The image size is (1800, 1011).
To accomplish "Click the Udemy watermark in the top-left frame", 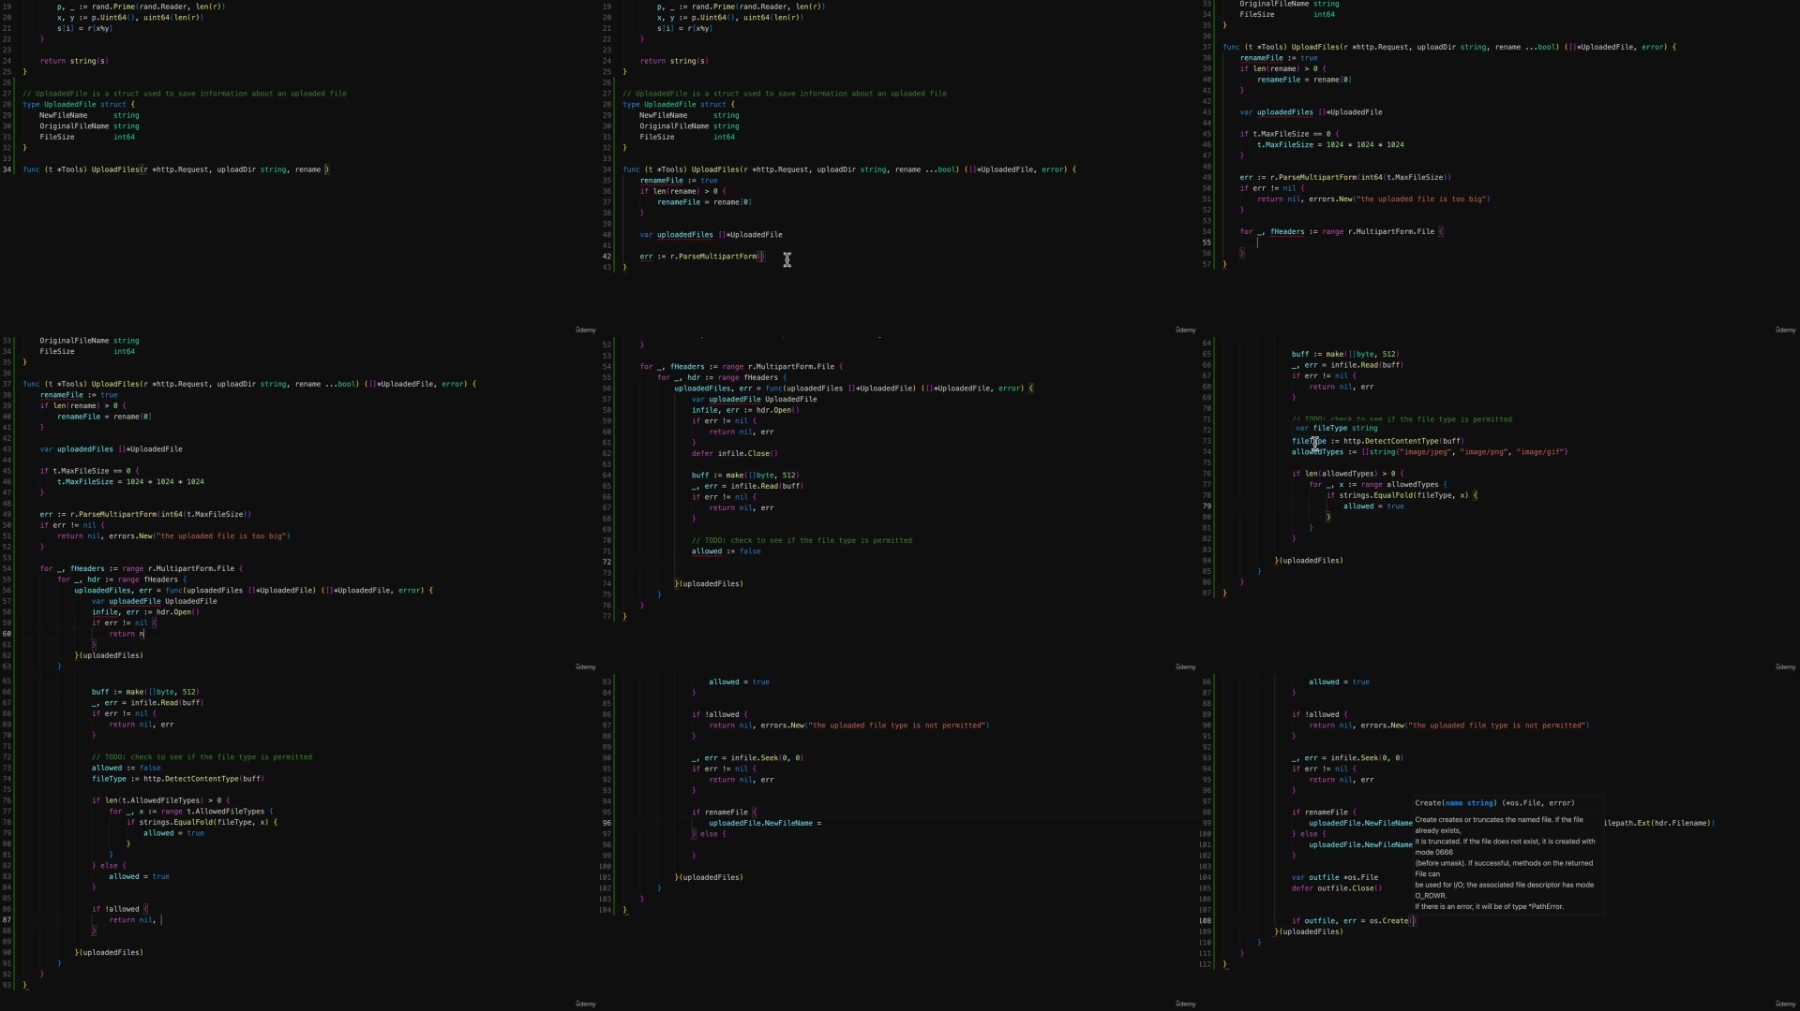I will pos(585,330).
